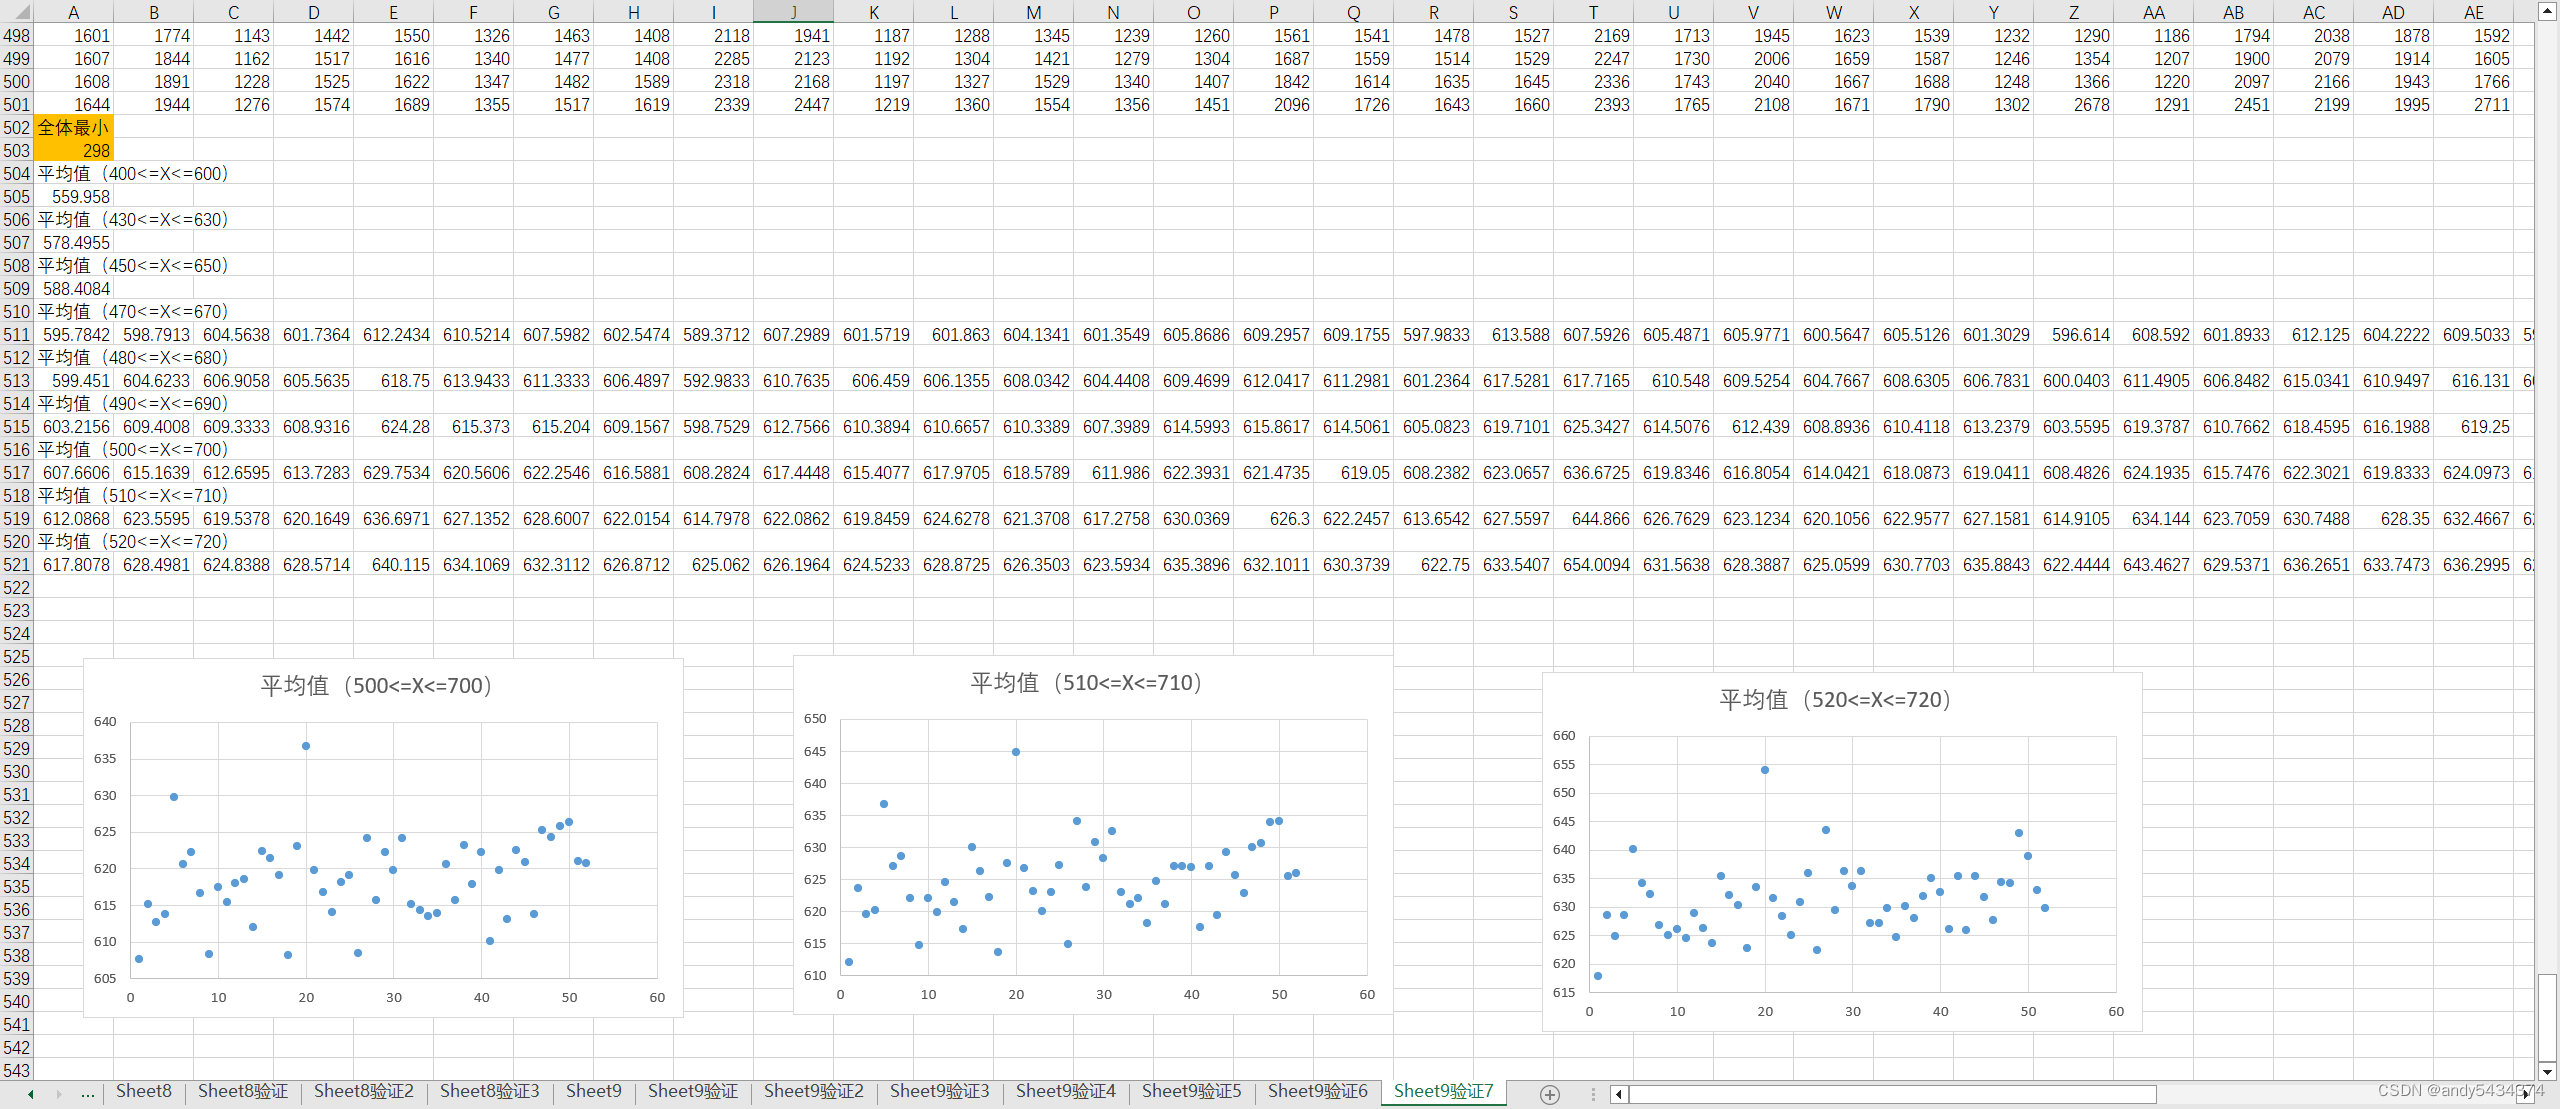Select cell with value 2711
Viewport: 2560px width, 1109px height.
click(x=2474, y=105)
